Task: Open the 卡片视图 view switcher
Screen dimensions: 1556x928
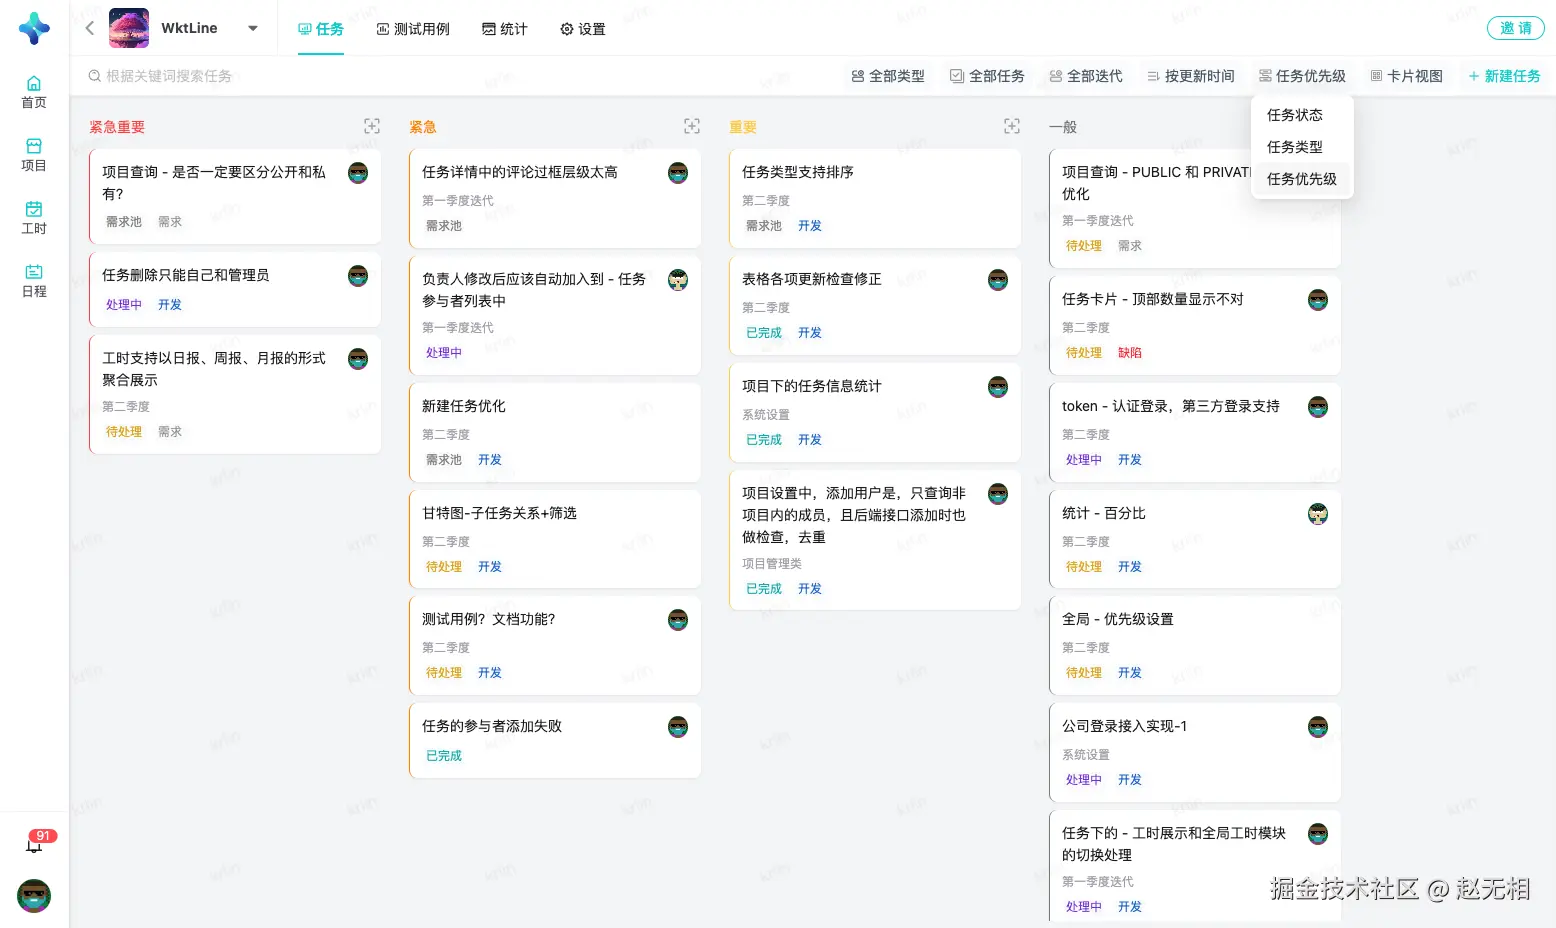Action: click(1406, 76)
